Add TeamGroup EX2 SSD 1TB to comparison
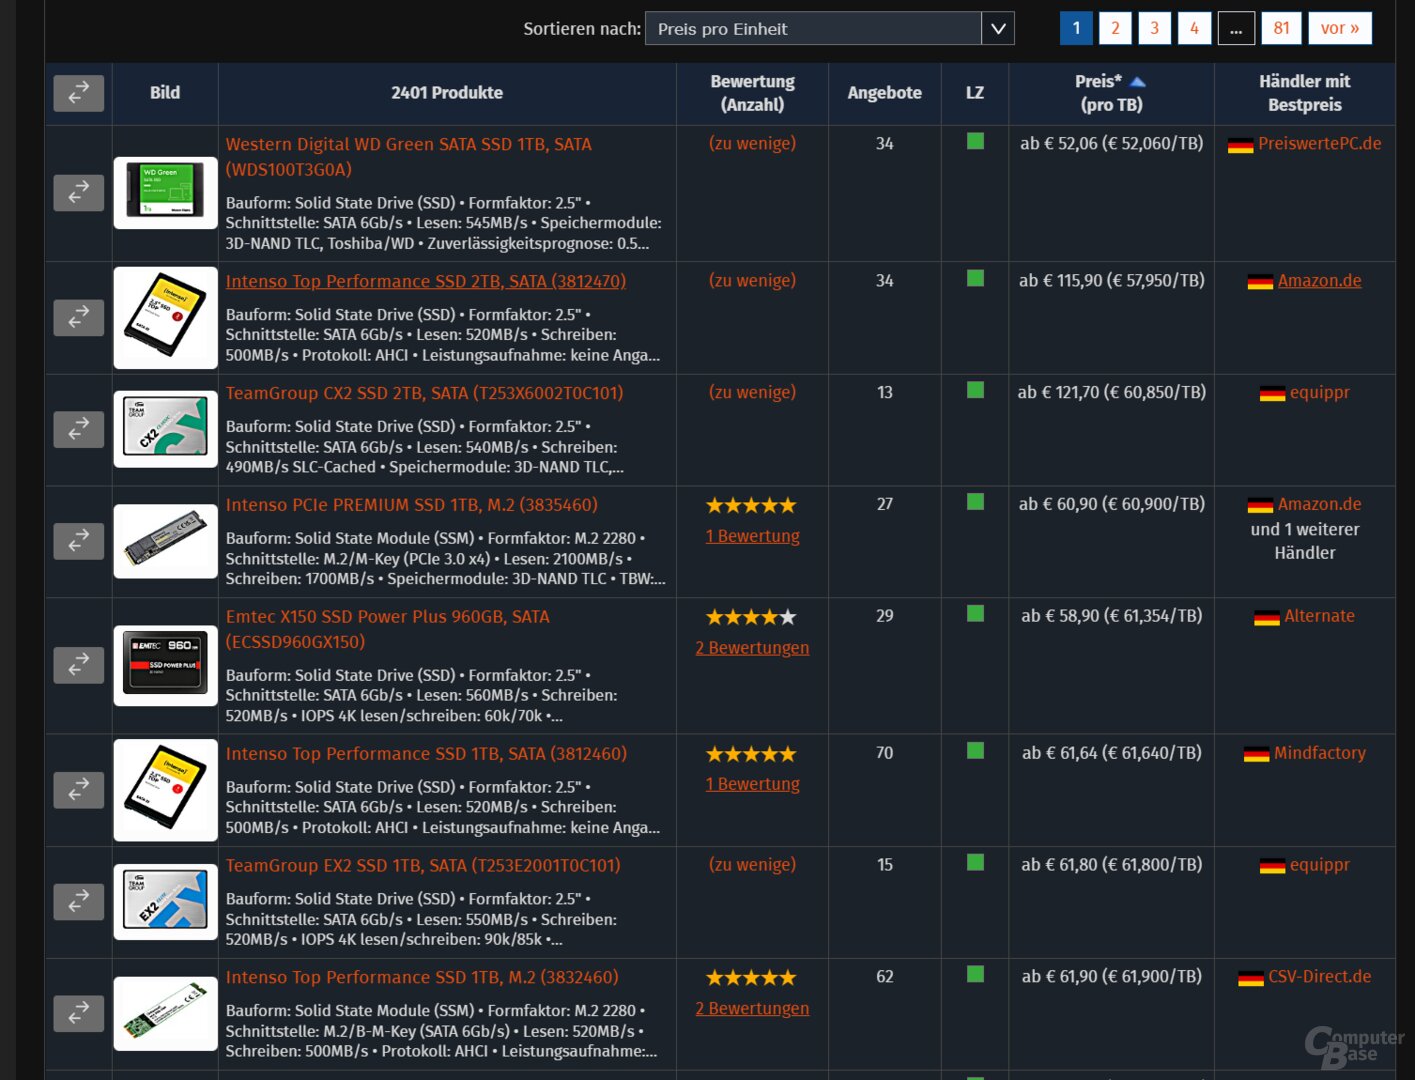The image size is (1415, 1080). point(79,901)
